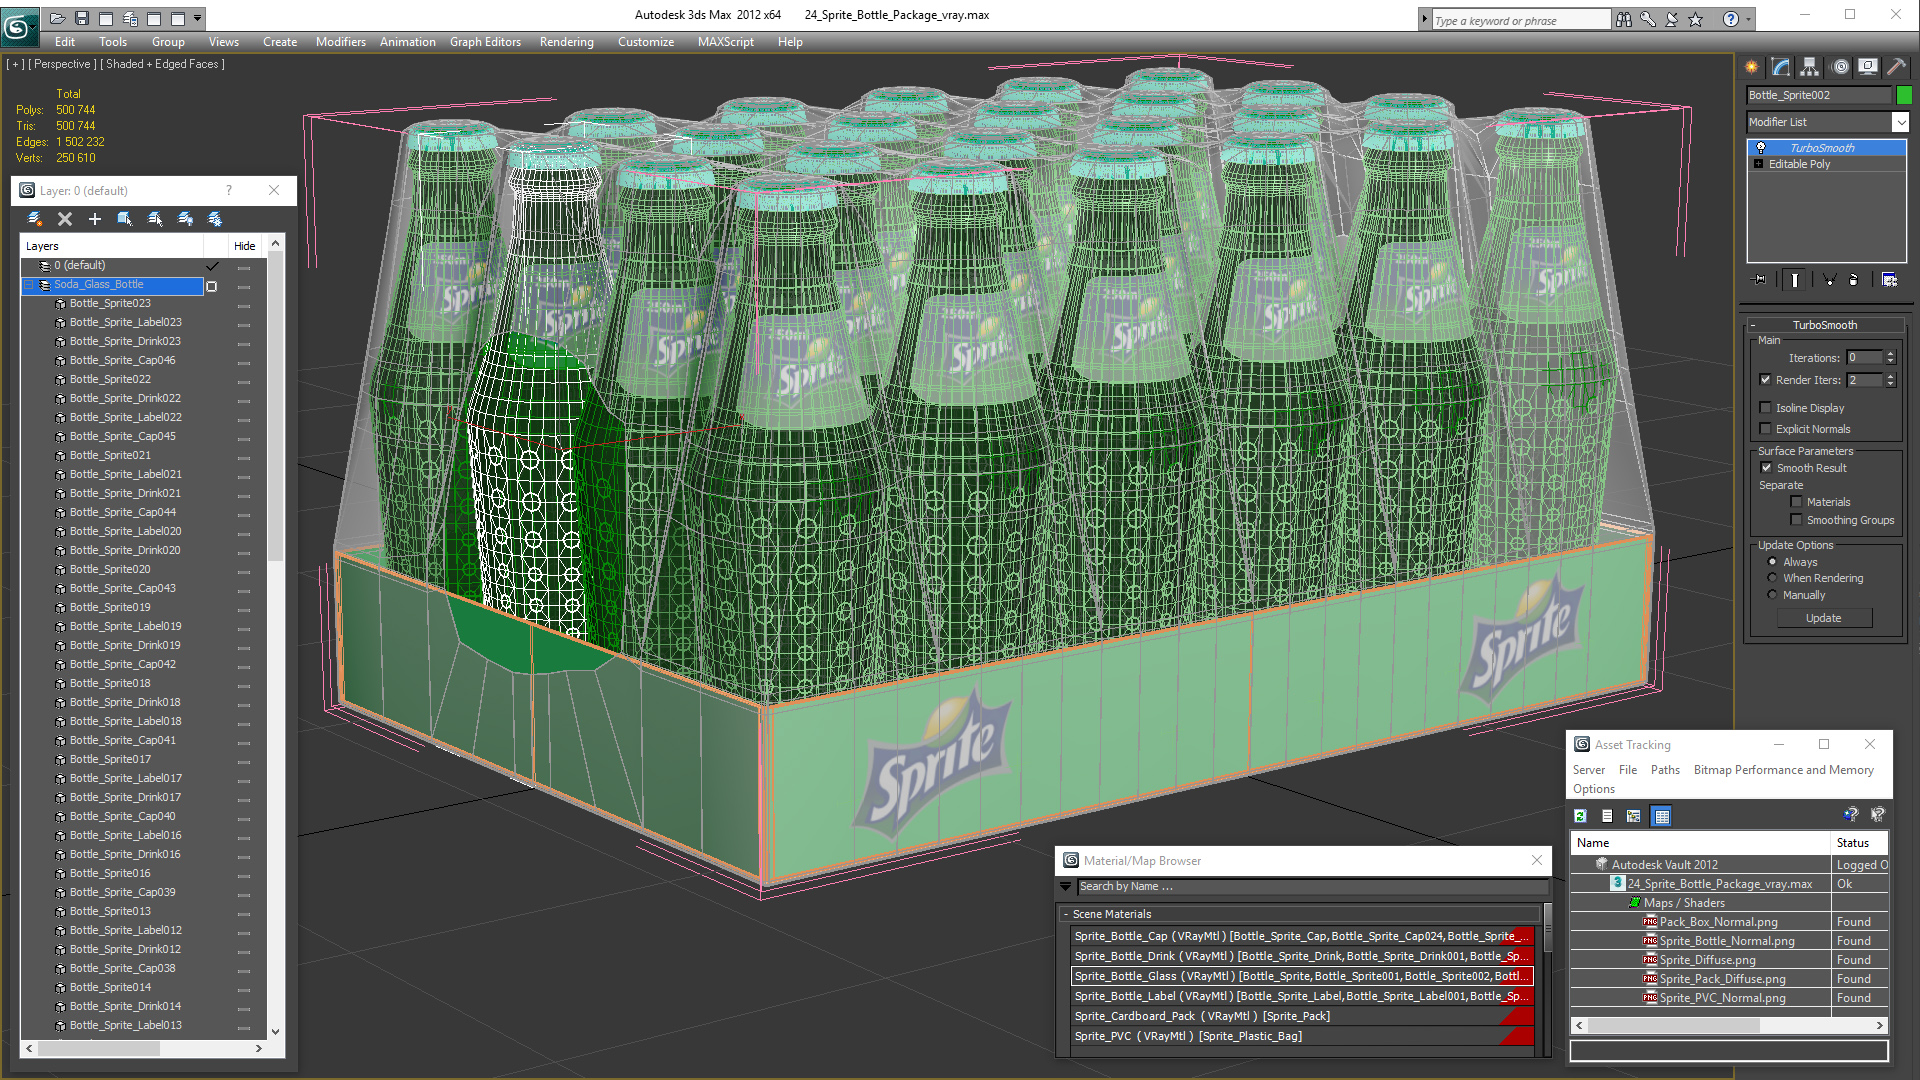
Task: Toggle Render Iters checkbox
Action: pyautogui.click(x=1765, y=380)
